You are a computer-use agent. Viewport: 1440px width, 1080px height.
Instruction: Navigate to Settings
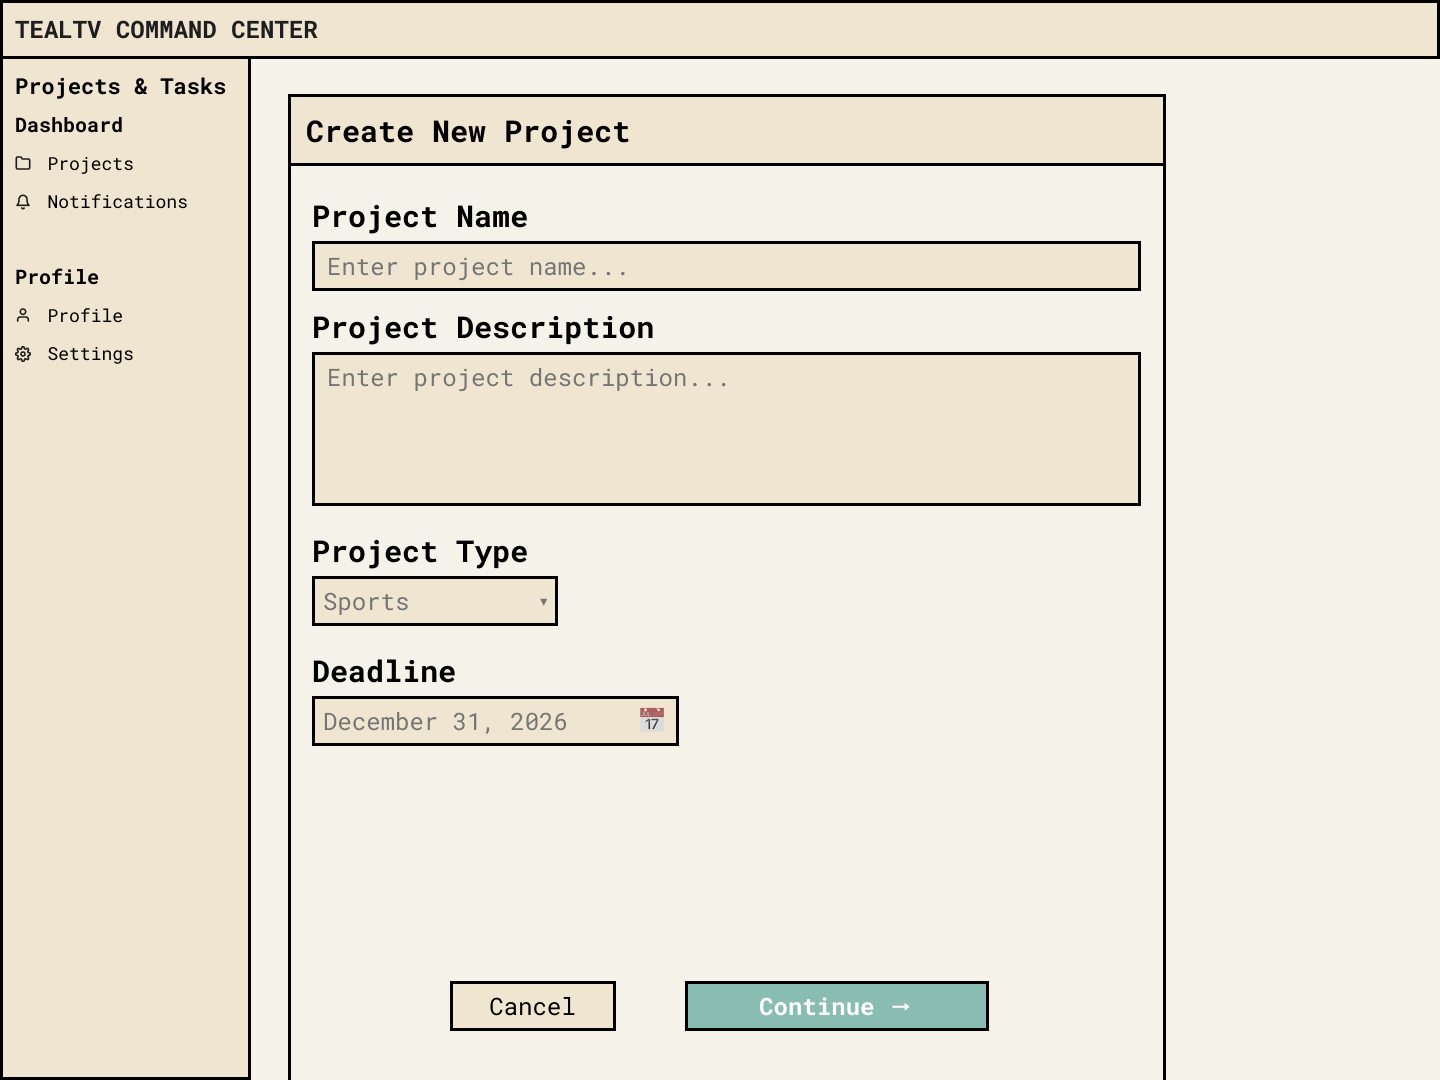point(75,354)
